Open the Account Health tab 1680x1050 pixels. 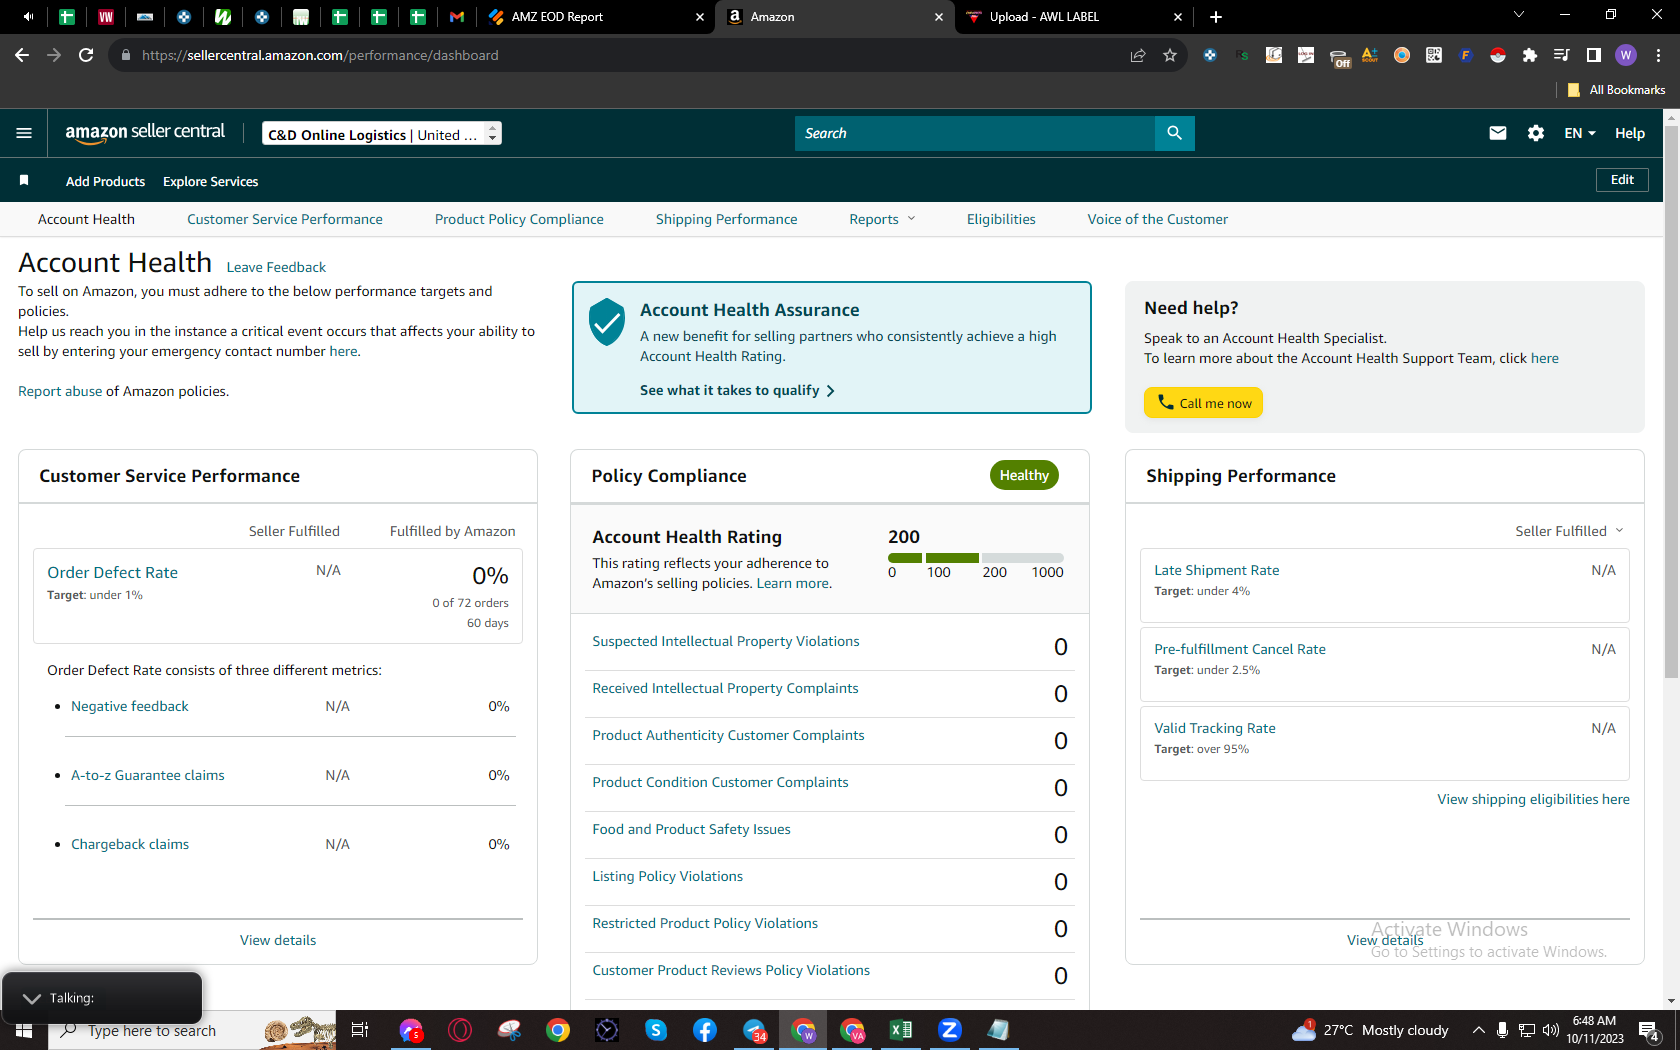coord(86,219)
